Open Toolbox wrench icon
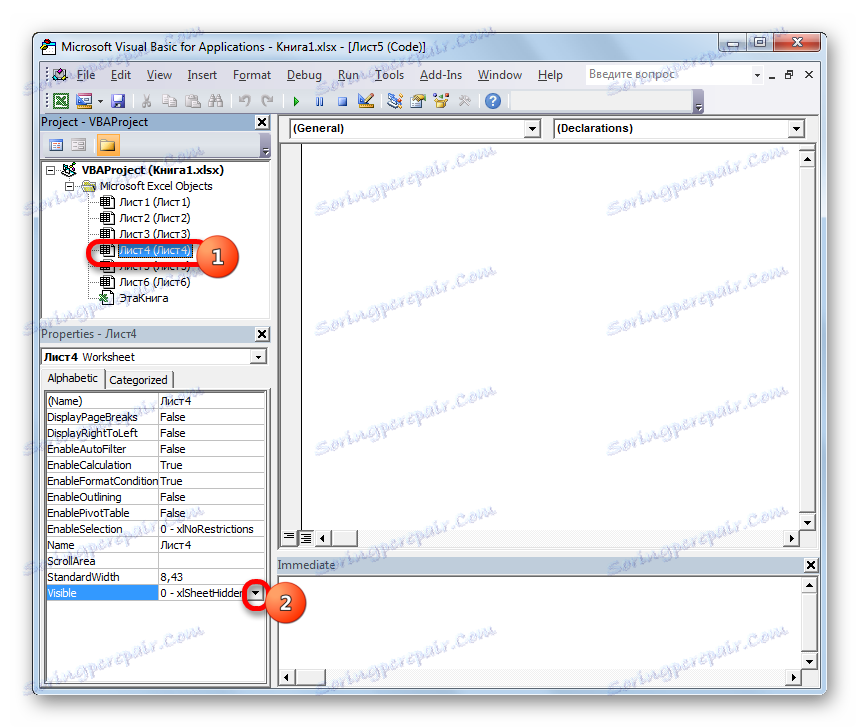The height and width of the screenshot is (728, 860). [x=465, y=101]
